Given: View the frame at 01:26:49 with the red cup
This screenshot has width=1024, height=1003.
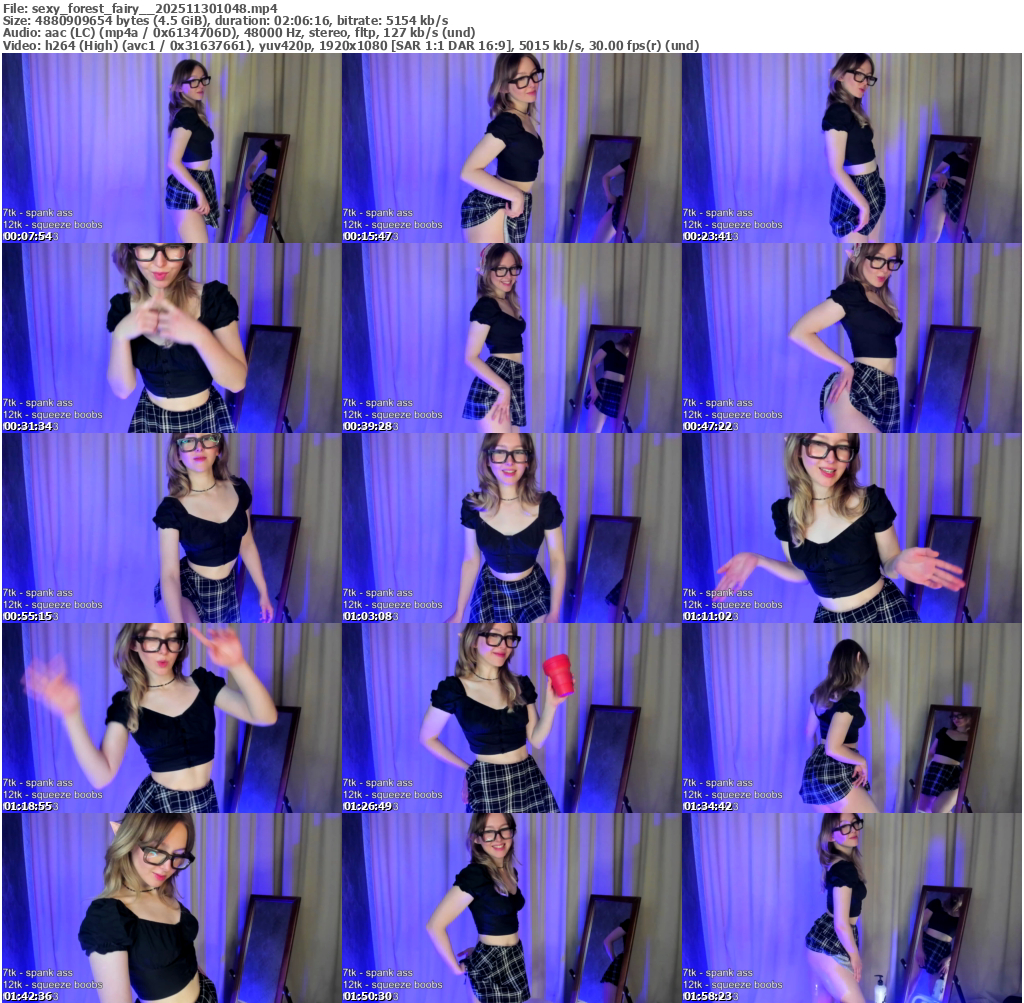Looking at the screenshot, I should pos(511,718).
